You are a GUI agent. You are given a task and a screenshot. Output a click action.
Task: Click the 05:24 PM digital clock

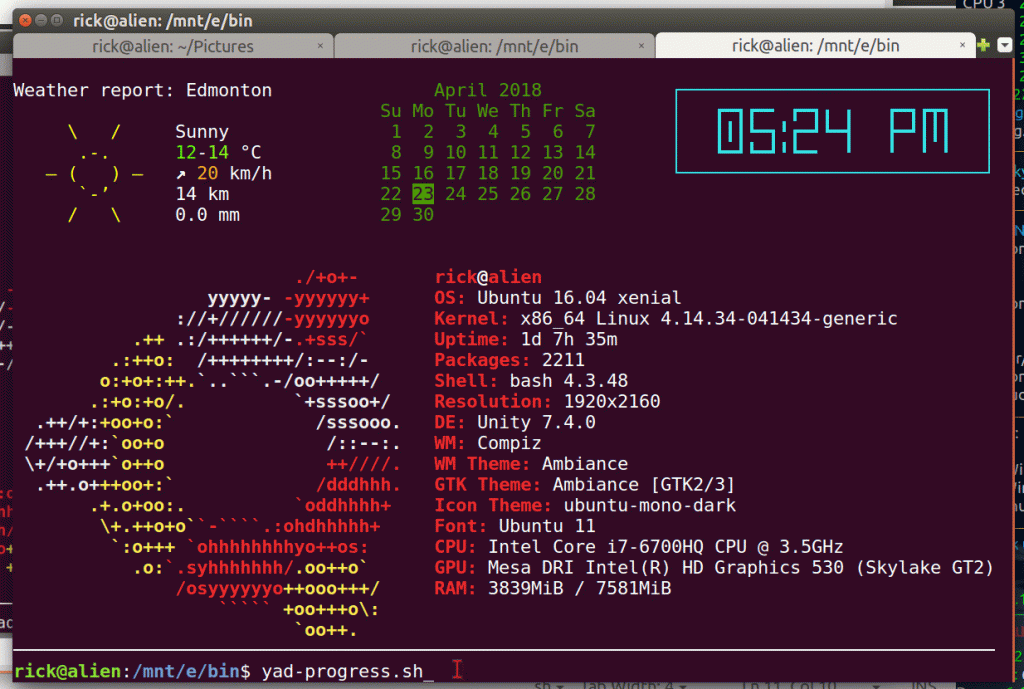coord(832,131)
